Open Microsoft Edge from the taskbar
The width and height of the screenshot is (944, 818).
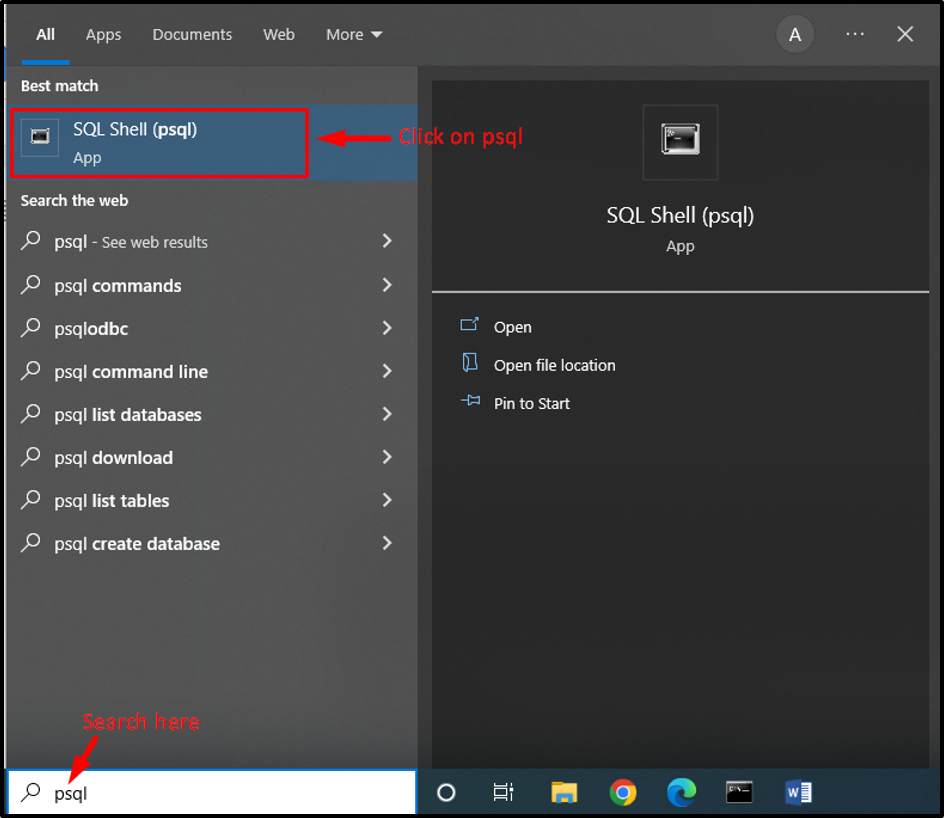[681, 792]
